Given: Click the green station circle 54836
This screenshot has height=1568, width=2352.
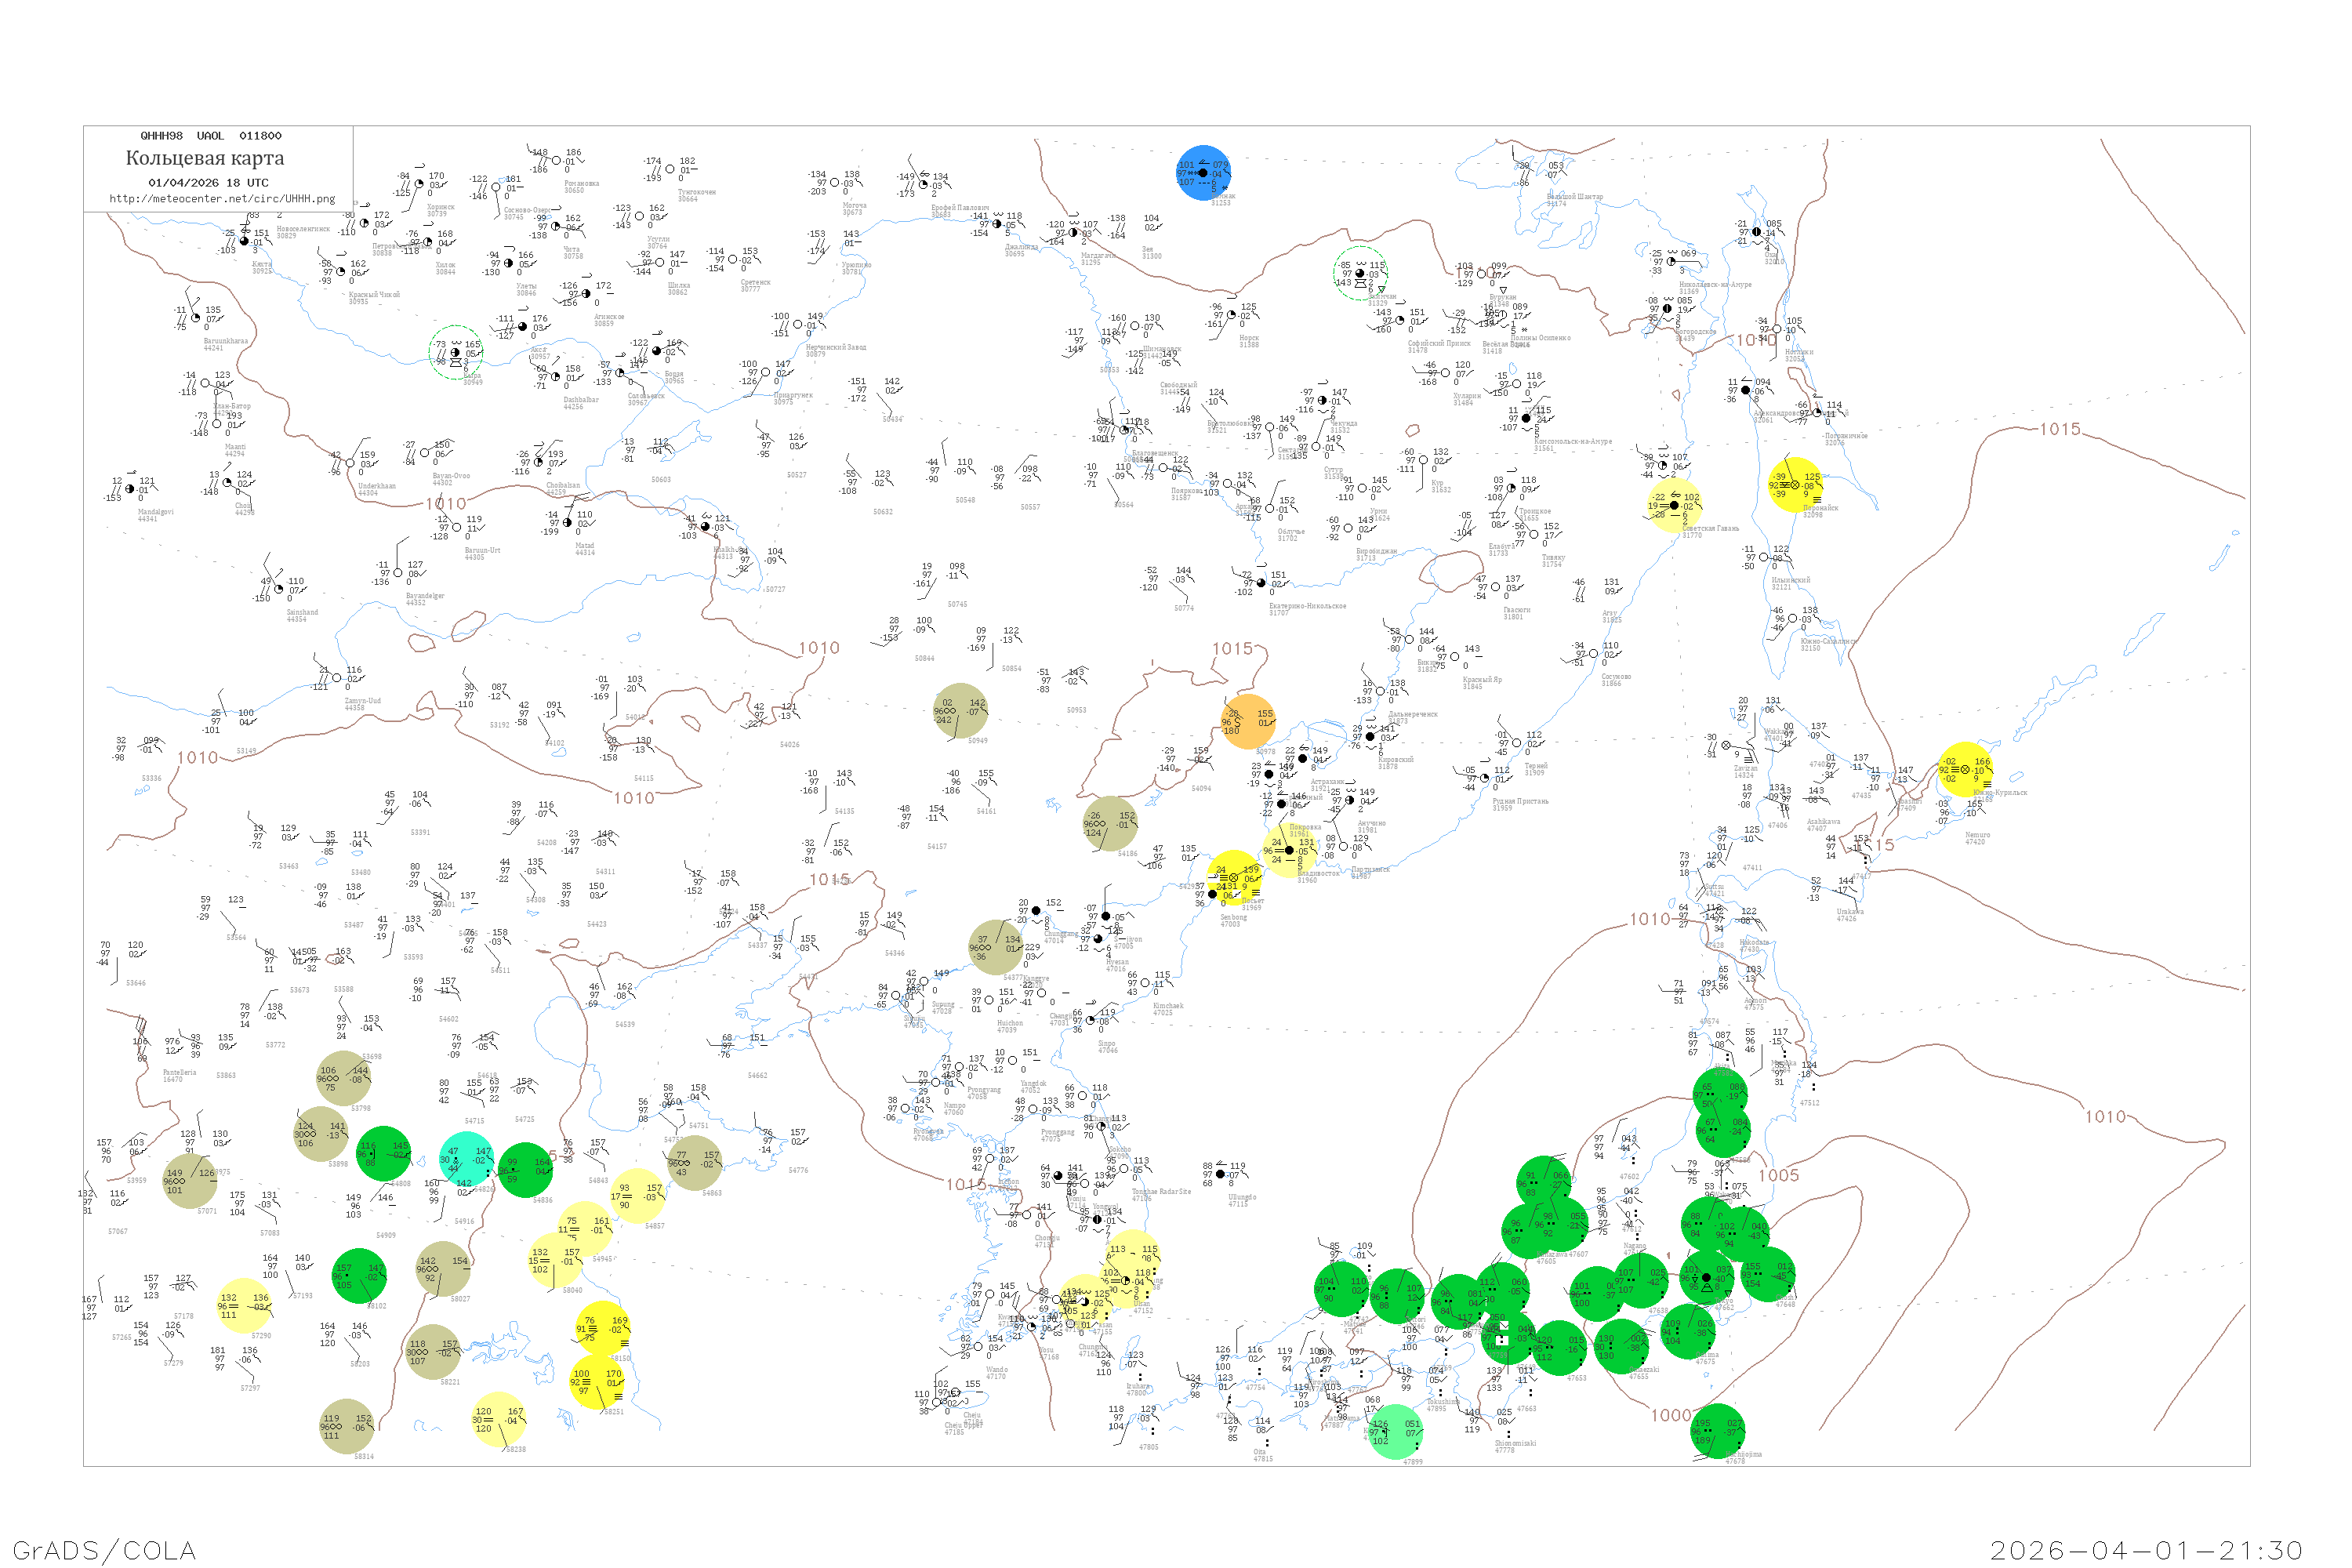Looking at the screenshot, I should (525, 1170).
